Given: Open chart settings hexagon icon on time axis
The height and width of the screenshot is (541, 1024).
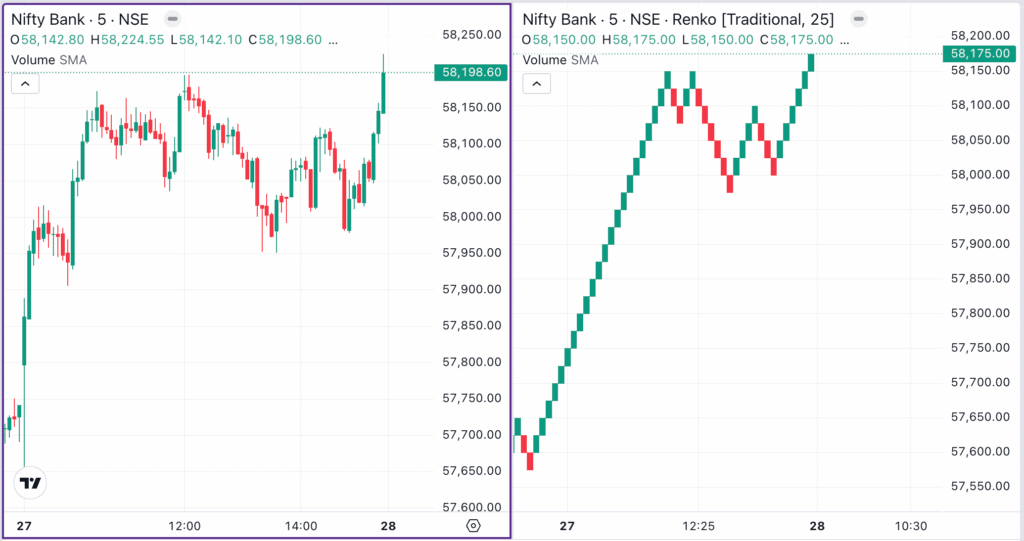Looking at the screenshot, I should [x=474, y=526].
